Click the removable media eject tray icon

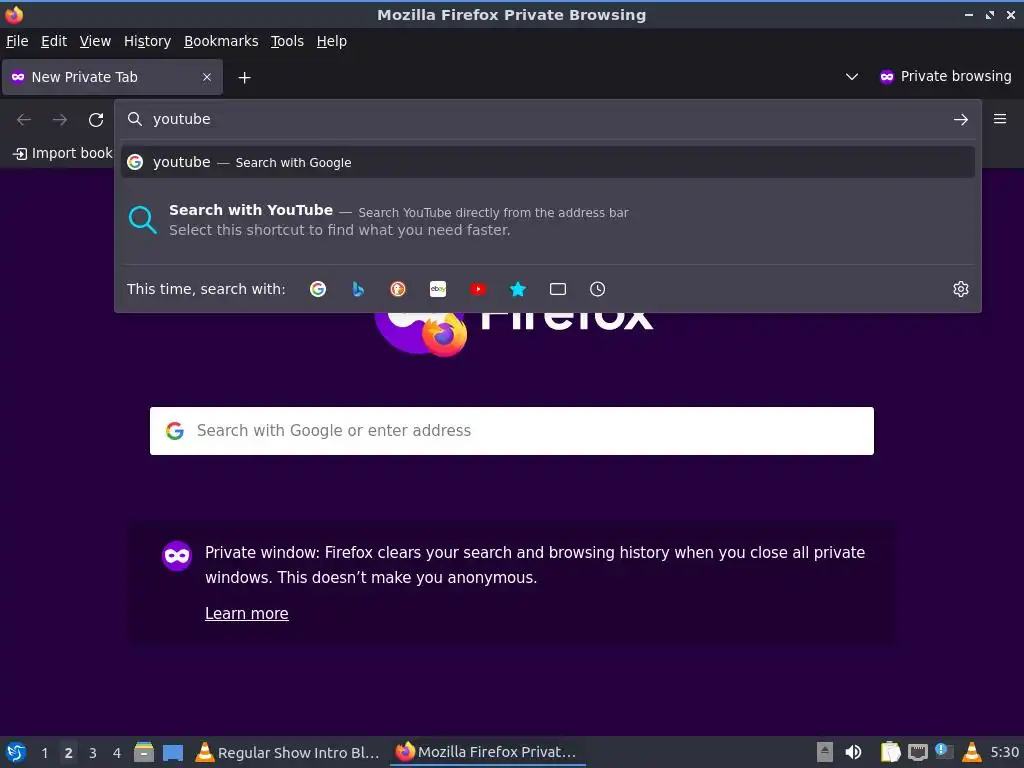pos(825,752)
